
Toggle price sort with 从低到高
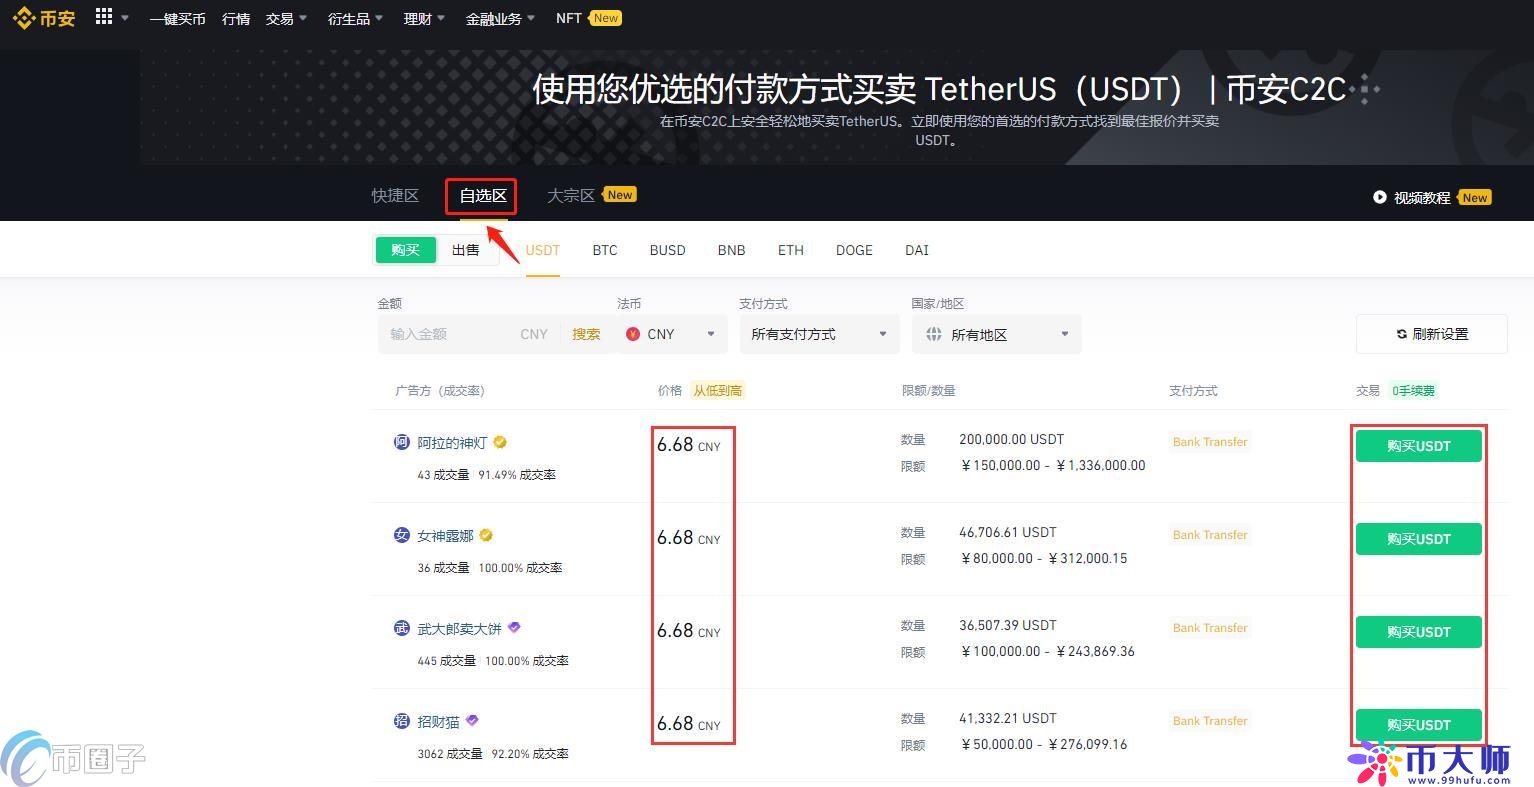pyautogui.click(x=717, y=390)
